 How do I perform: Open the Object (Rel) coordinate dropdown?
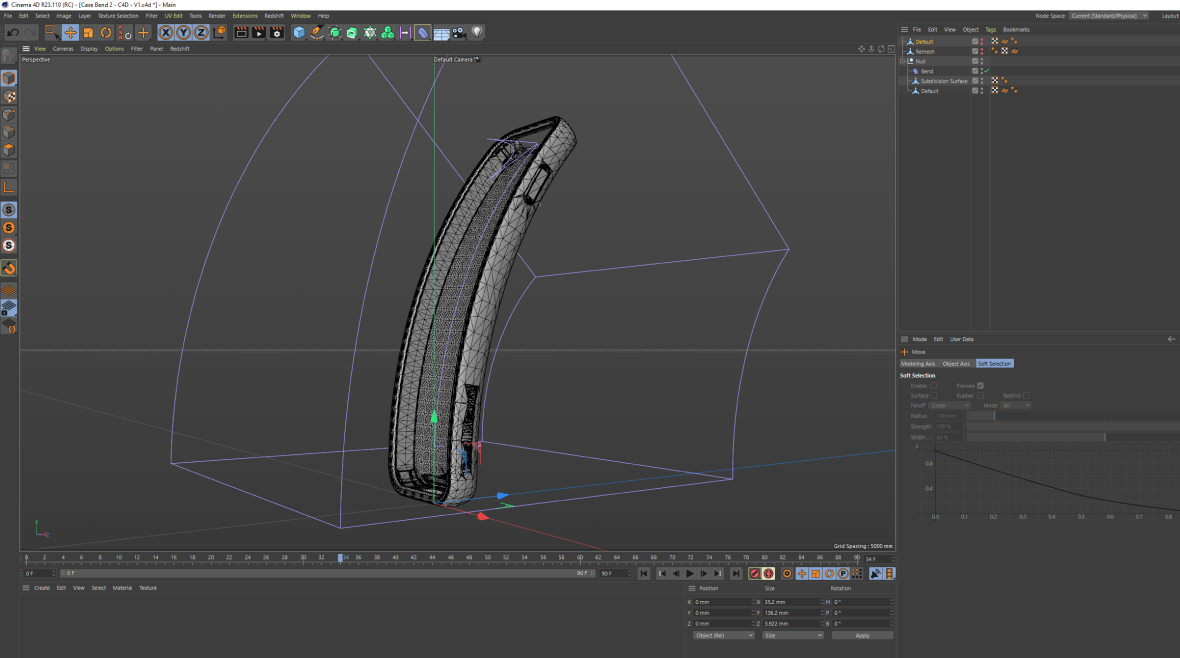coord(723,635)
